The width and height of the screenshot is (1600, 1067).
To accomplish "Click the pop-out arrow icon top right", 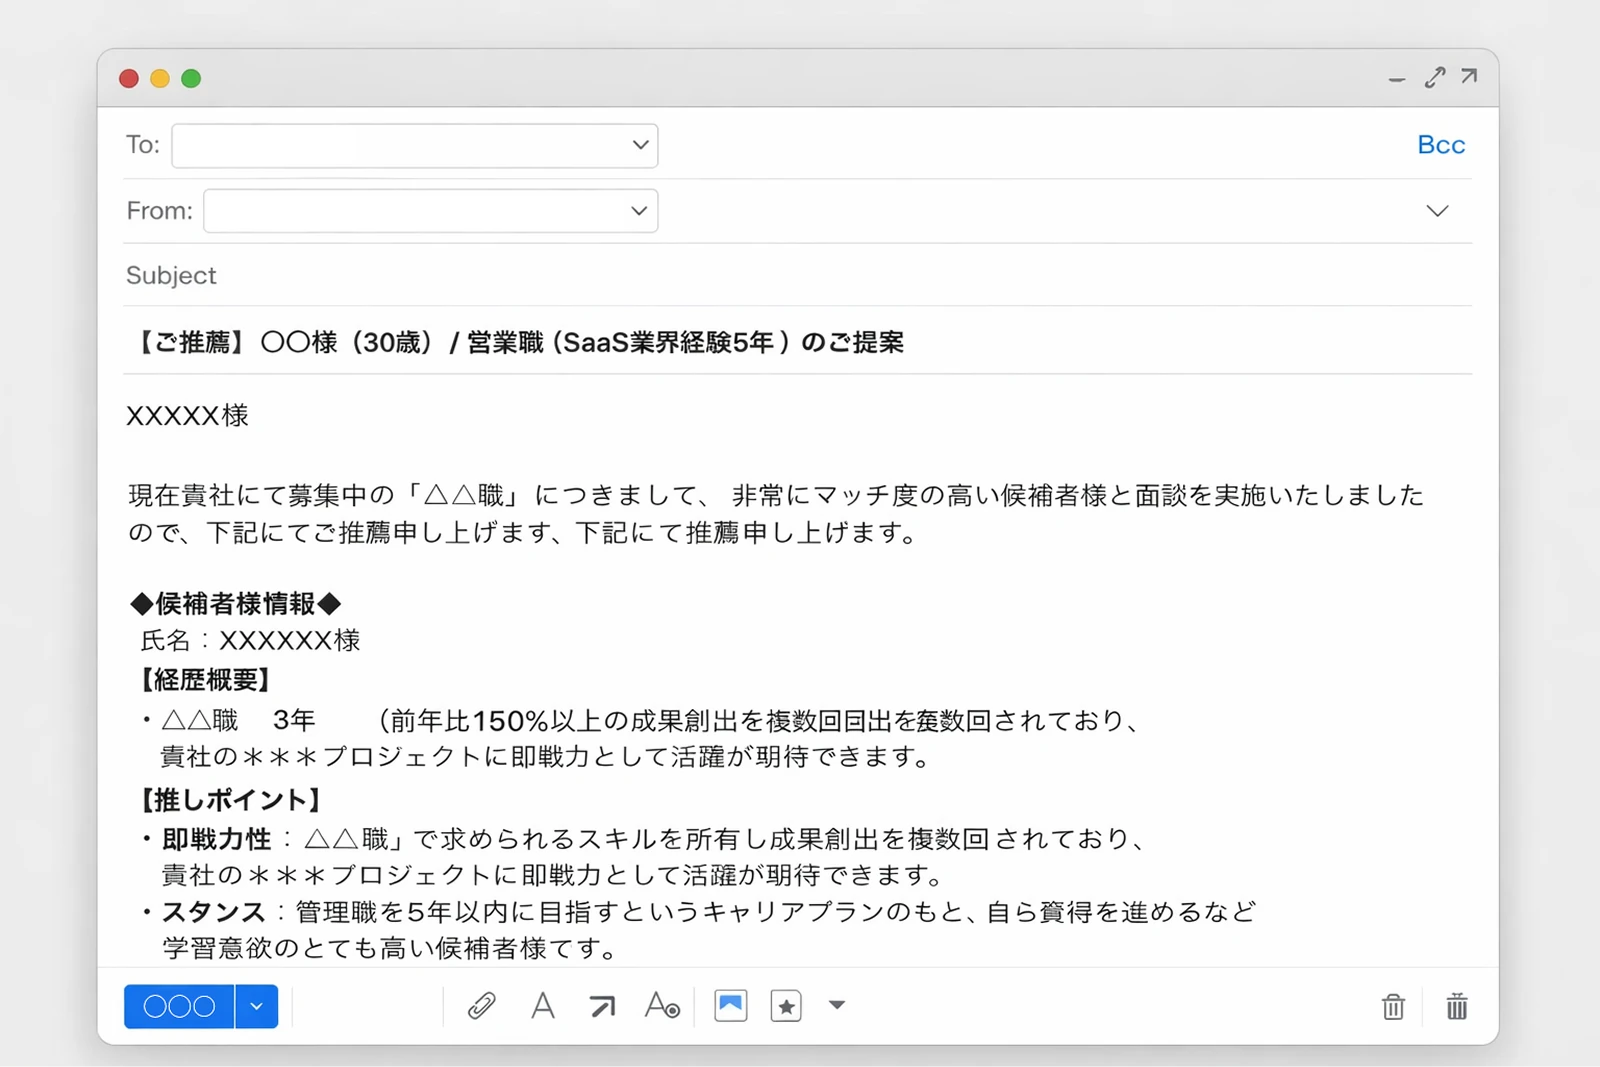I will [1469, 76].
